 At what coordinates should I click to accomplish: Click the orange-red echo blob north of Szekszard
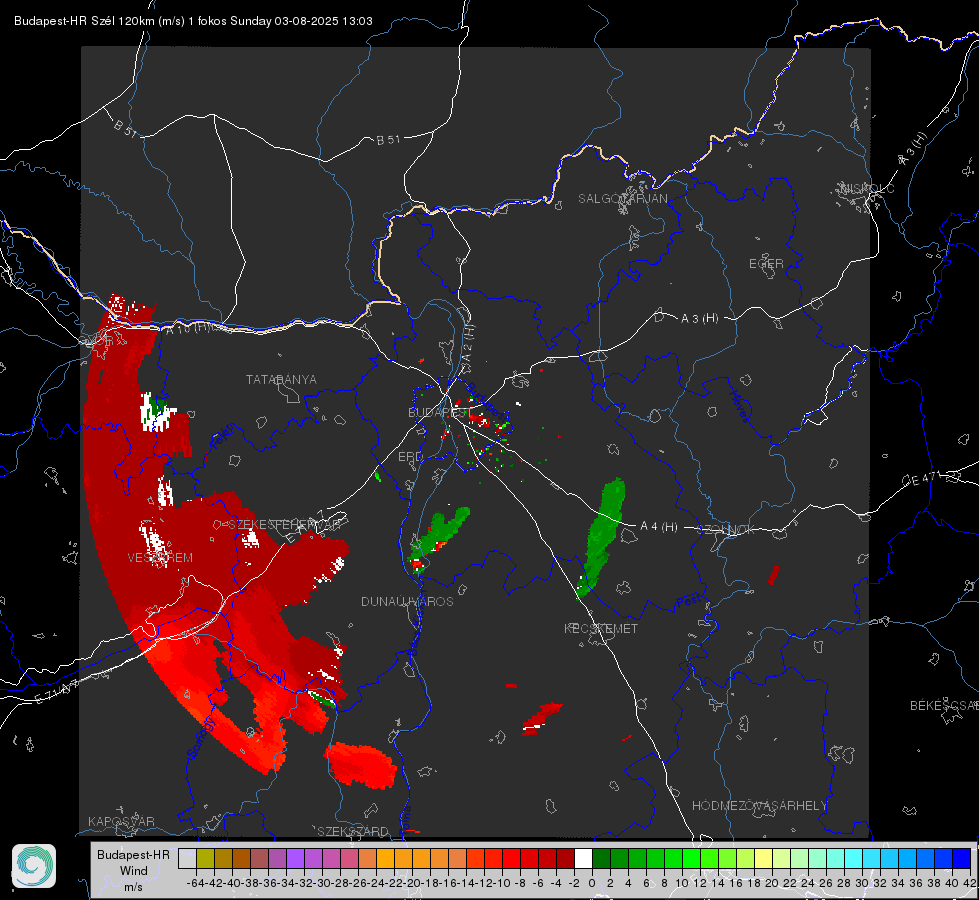[x=361, y=765]
